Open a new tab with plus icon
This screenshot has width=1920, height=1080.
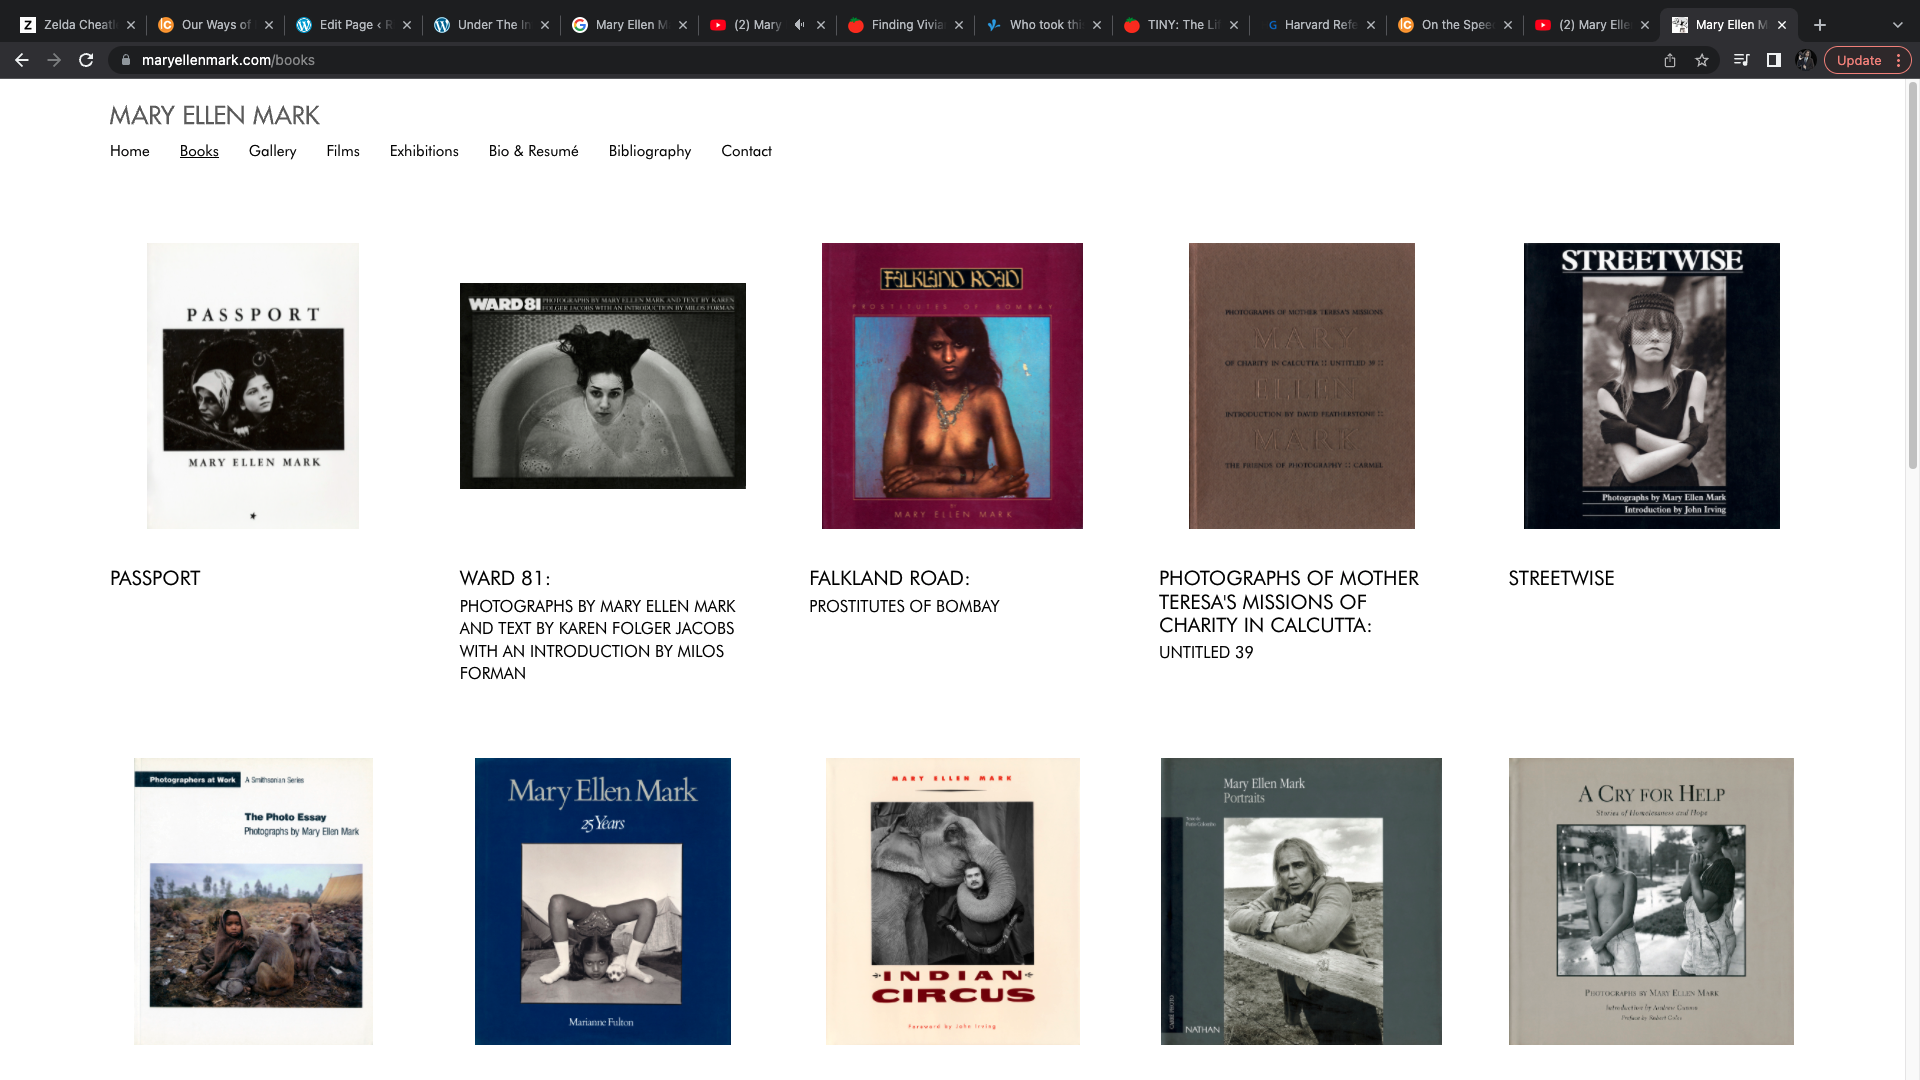coord(1820,25)
